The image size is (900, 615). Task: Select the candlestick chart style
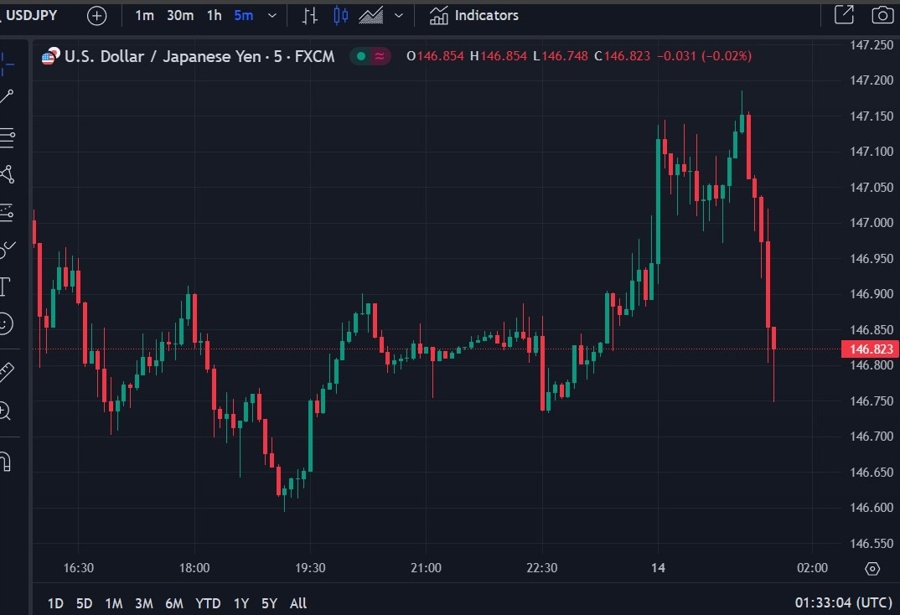341,15
